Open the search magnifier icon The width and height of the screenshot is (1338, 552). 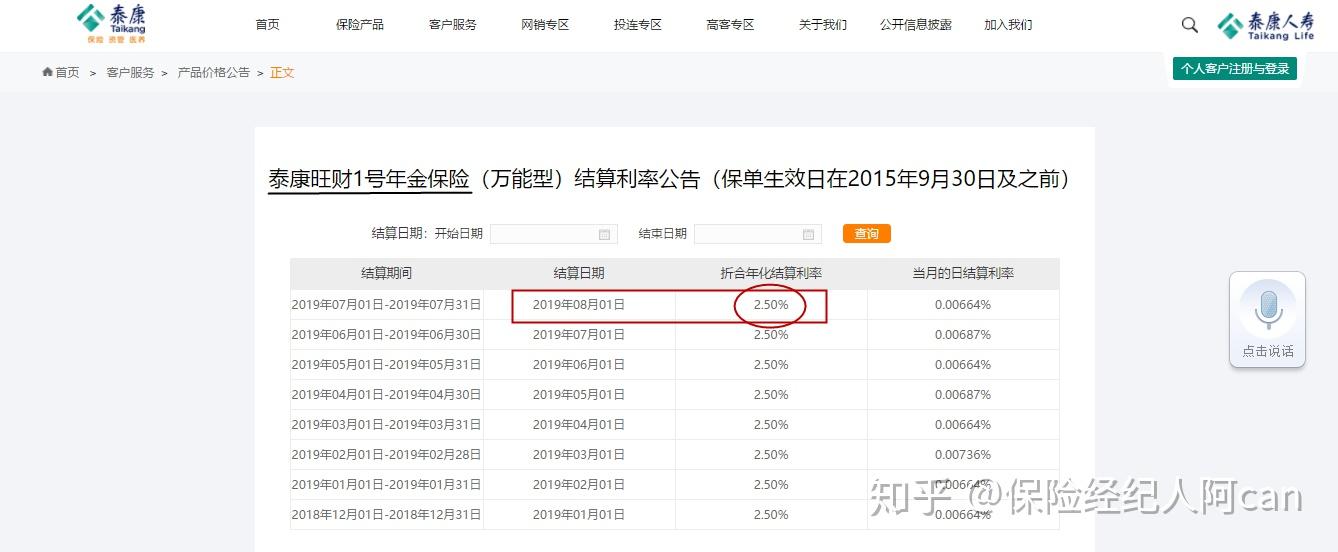(x=1189, y=25)
